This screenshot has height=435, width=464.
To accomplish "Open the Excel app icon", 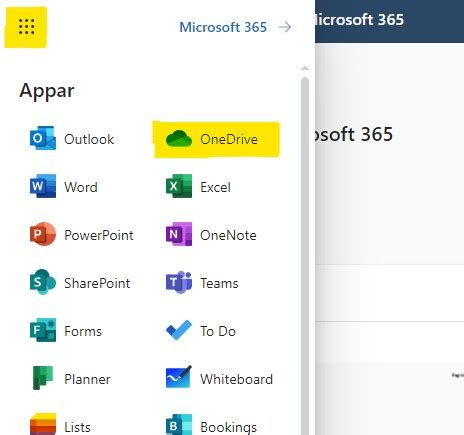I will pyautogui.click(x=179, y=186).
